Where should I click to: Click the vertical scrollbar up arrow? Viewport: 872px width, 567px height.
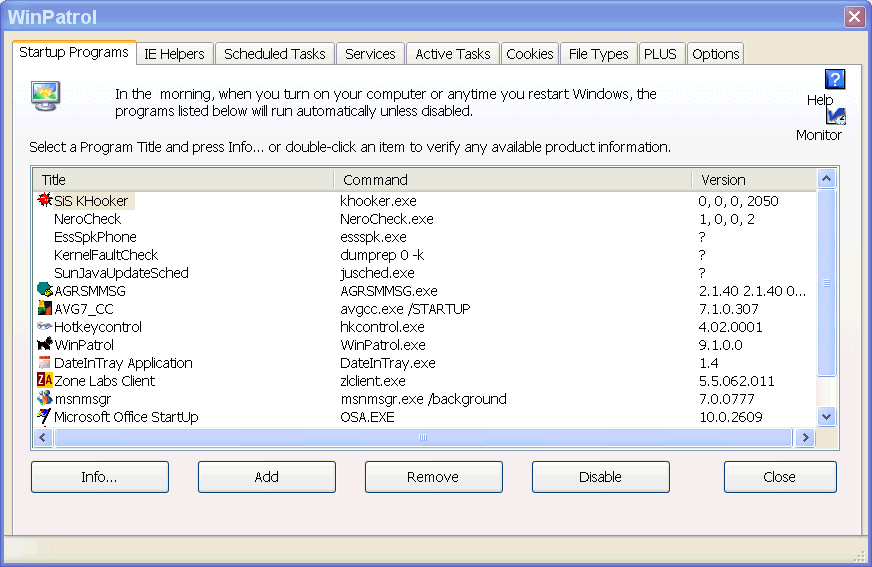click(826, 178)
